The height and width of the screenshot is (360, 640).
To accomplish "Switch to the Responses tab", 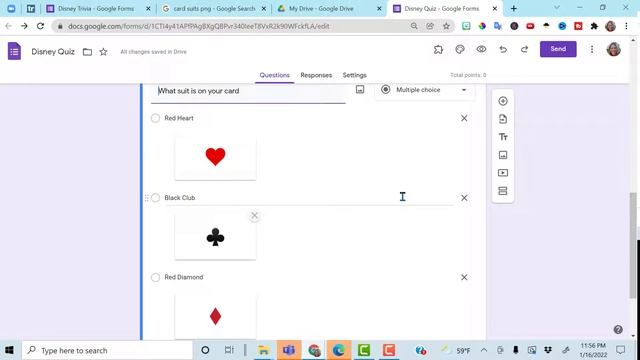I will pos(316,75).
